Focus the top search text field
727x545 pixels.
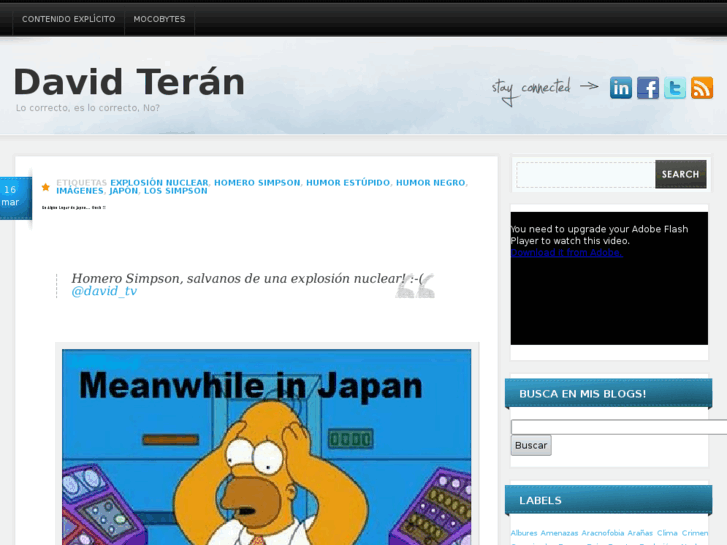tap(586, 175)
